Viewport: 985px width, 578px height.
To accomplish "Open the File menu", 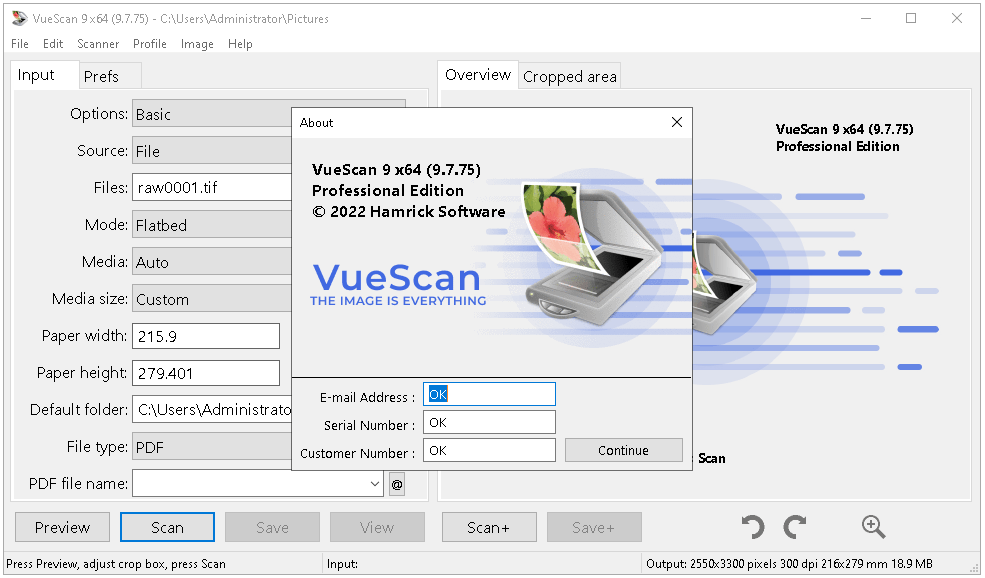I will (x=19, y=44).
